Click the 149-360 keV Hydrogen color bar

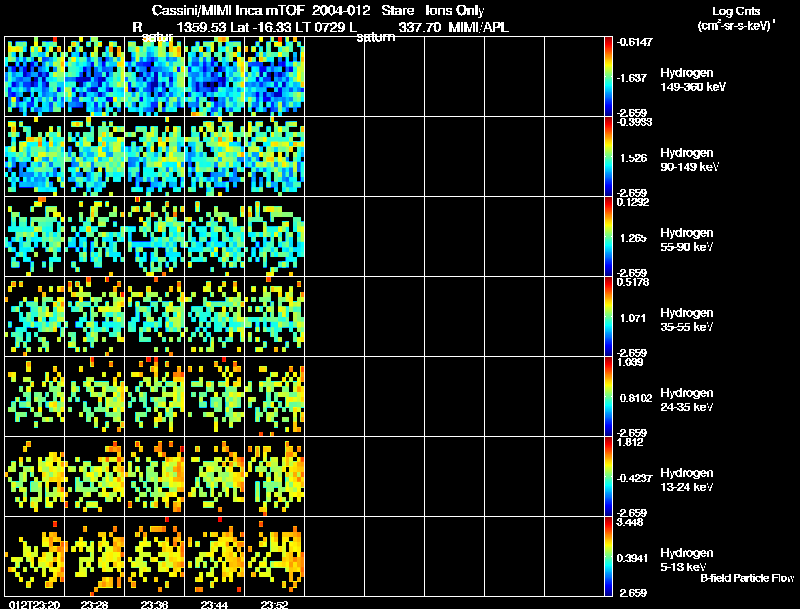(609, 76)
